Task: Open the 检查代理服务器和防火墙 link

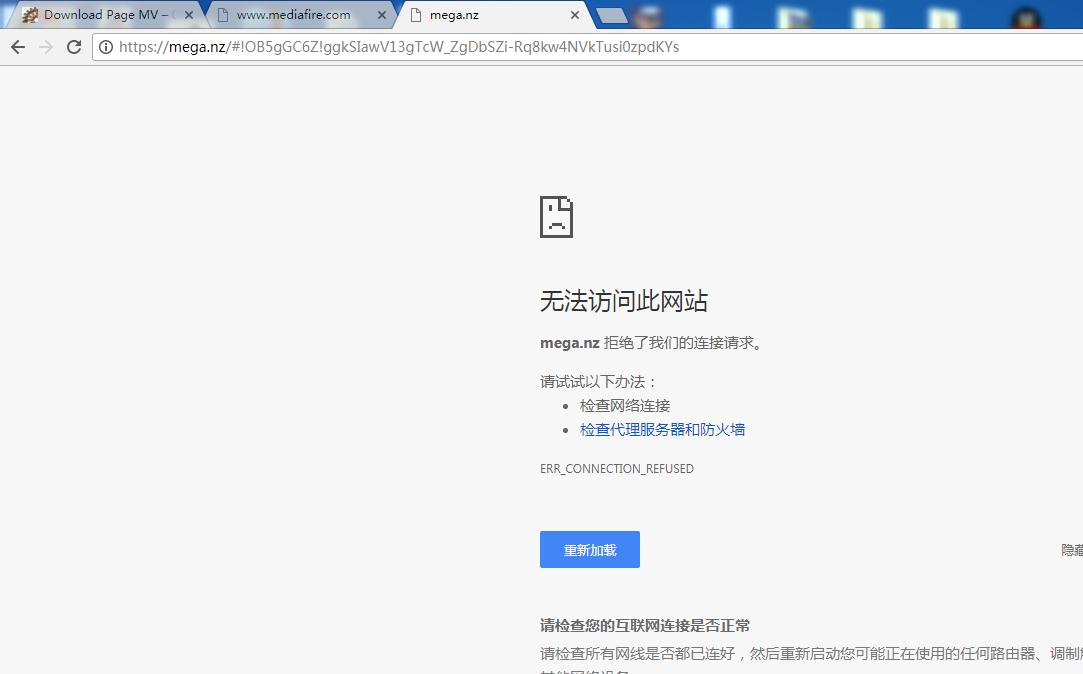Action: pos(662,430)
